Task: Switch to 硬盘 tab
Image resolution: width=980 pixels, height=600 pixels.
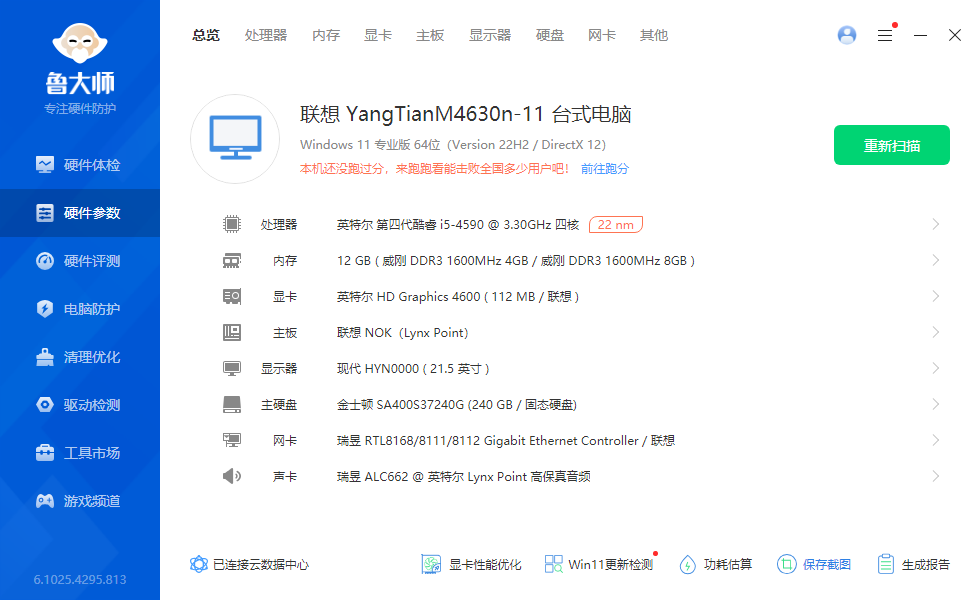Action: point(550,36)
